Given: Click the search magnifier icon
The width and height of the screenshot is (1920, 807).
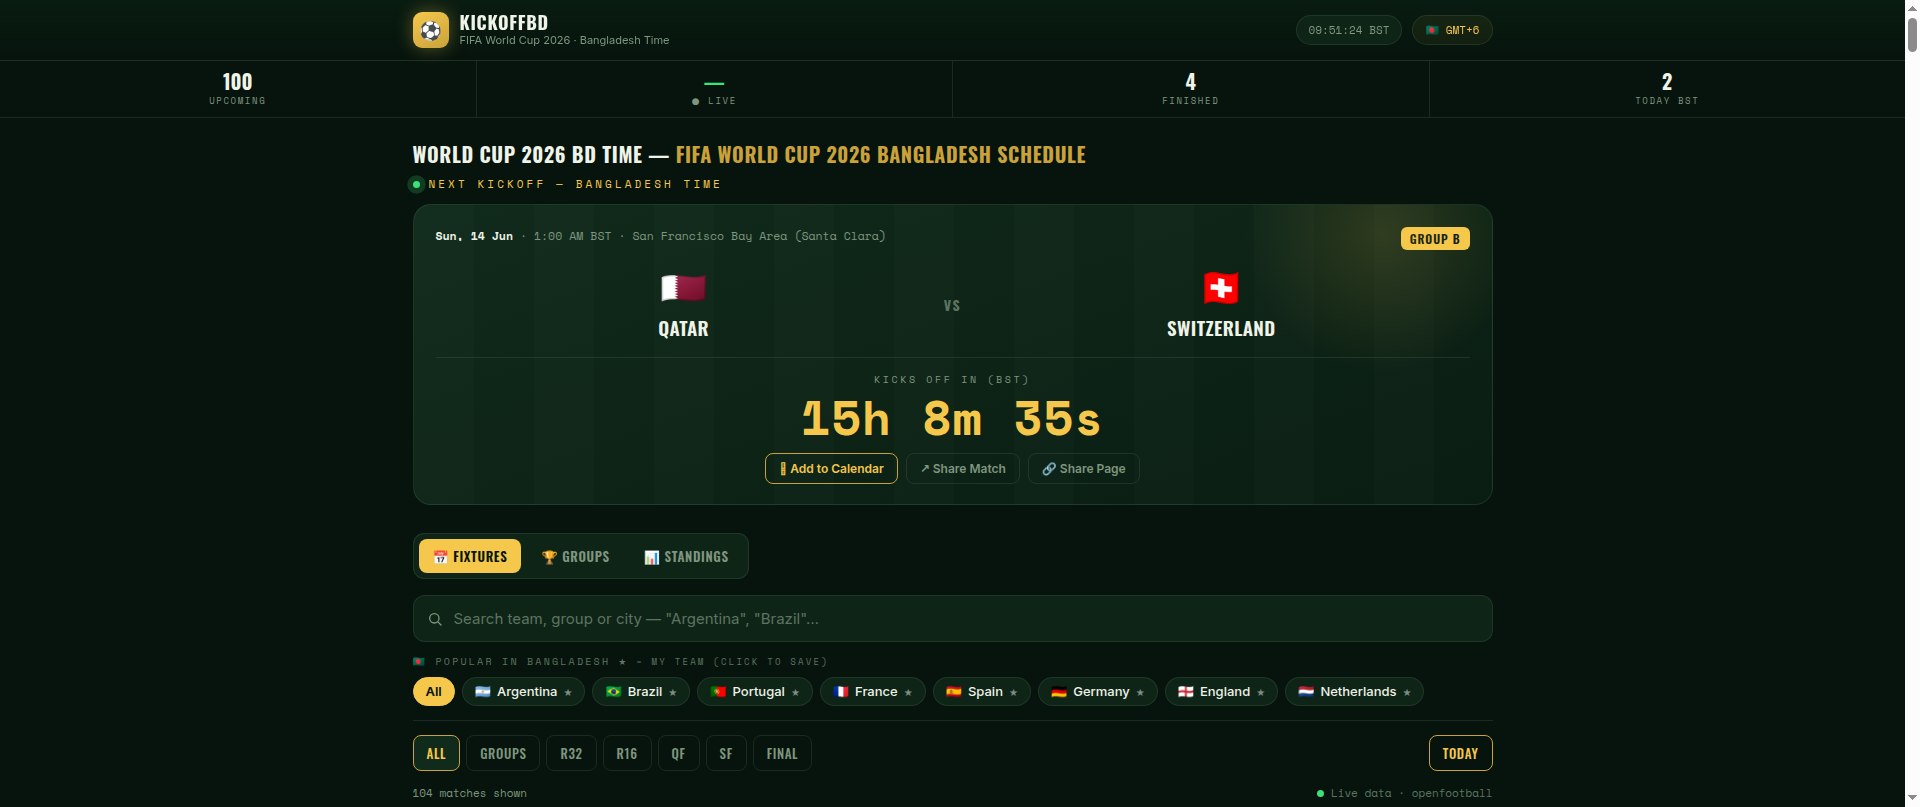Looking at the screenshot, I should click(x=435, y=619).
